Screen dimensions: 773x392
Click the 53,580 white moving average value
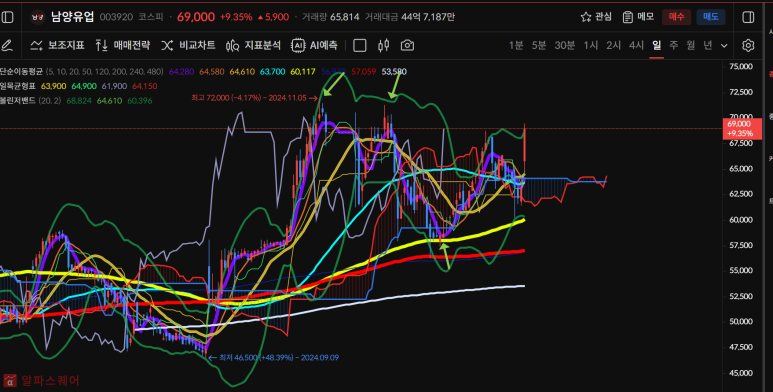click(x=394, y=72)
